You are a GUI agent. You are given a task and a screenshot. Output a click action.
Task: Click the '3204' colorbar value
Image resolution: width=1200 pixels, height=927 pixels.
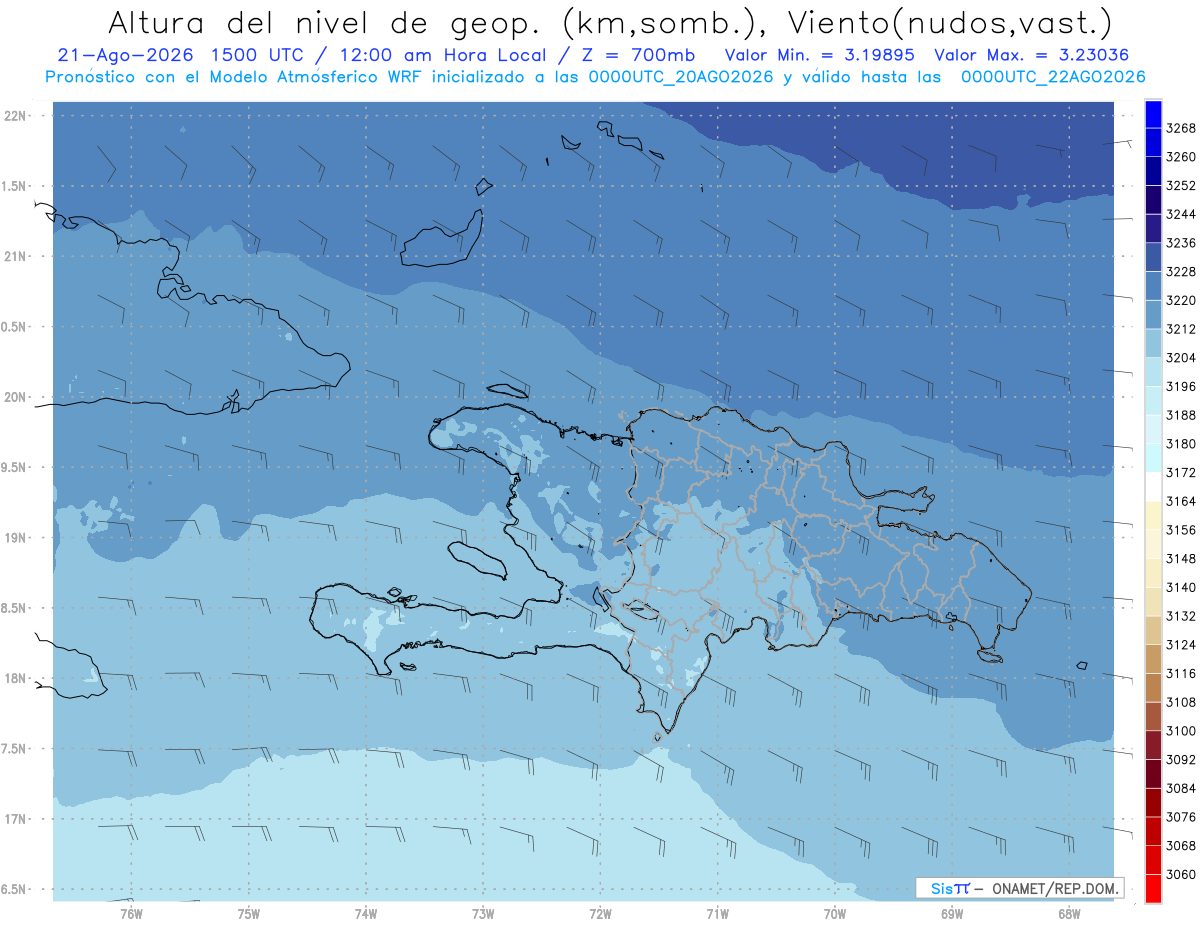click(1181, 358)
